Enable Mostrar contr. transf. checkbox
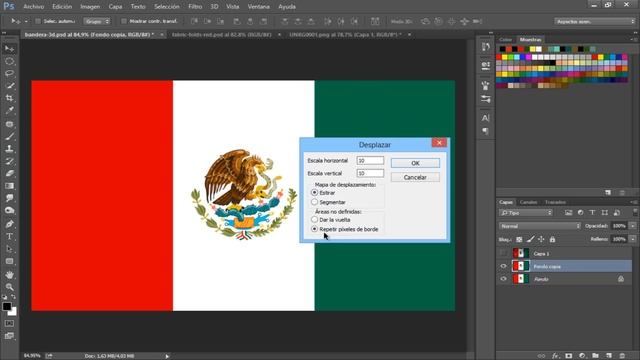 124,21
